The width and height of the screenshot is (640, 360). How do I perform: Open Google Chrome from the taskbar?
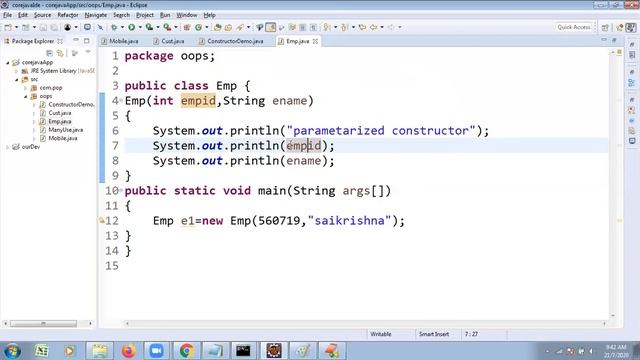coord(187,351)
